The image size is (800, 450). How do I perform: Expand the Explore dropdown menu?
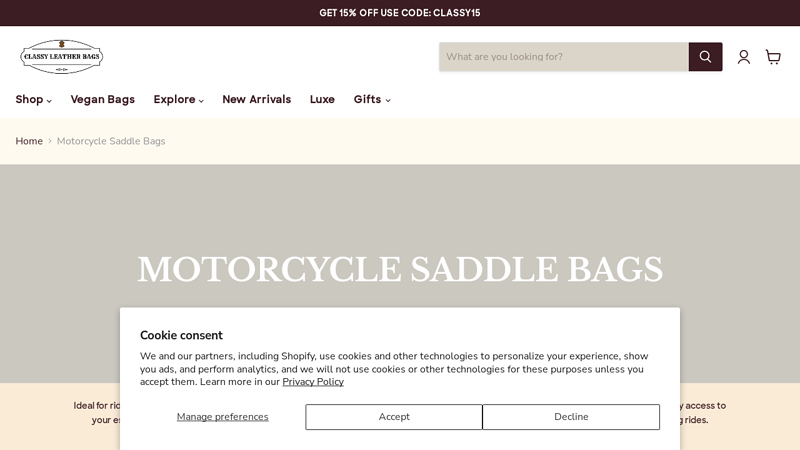point(178,100)
